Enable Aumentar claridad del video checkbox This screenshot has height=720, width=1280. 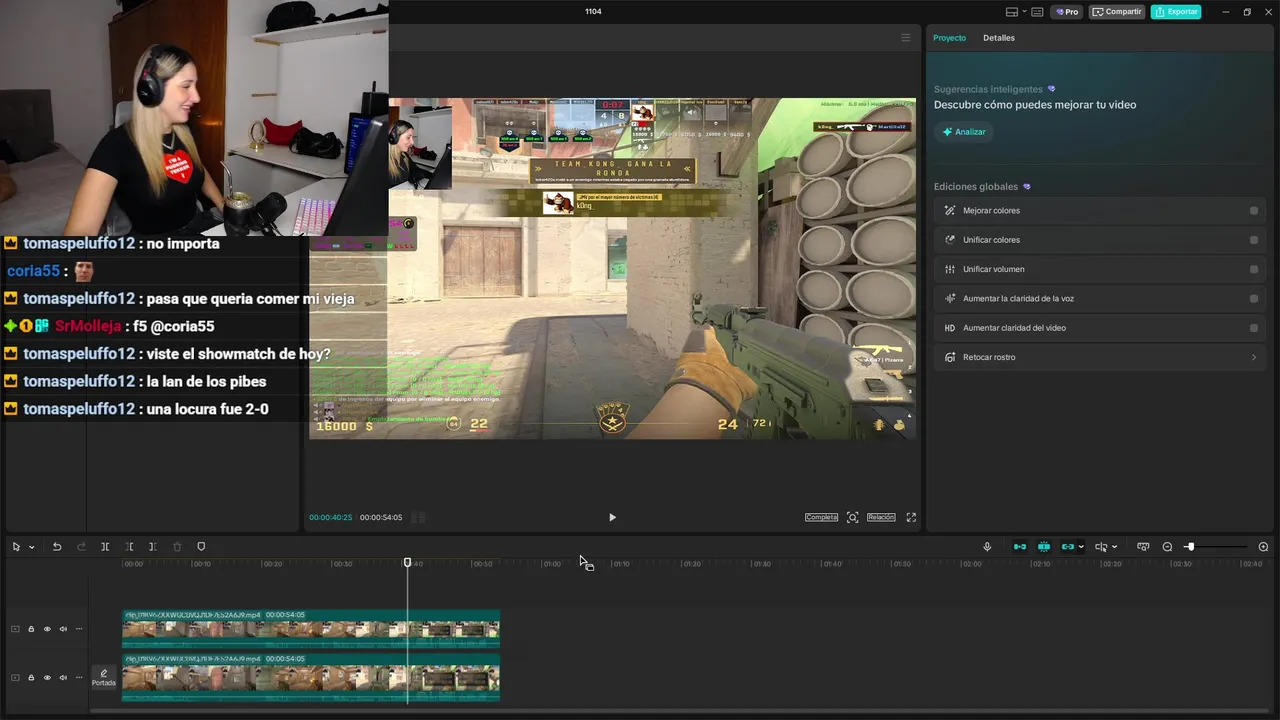point(1254,328)
